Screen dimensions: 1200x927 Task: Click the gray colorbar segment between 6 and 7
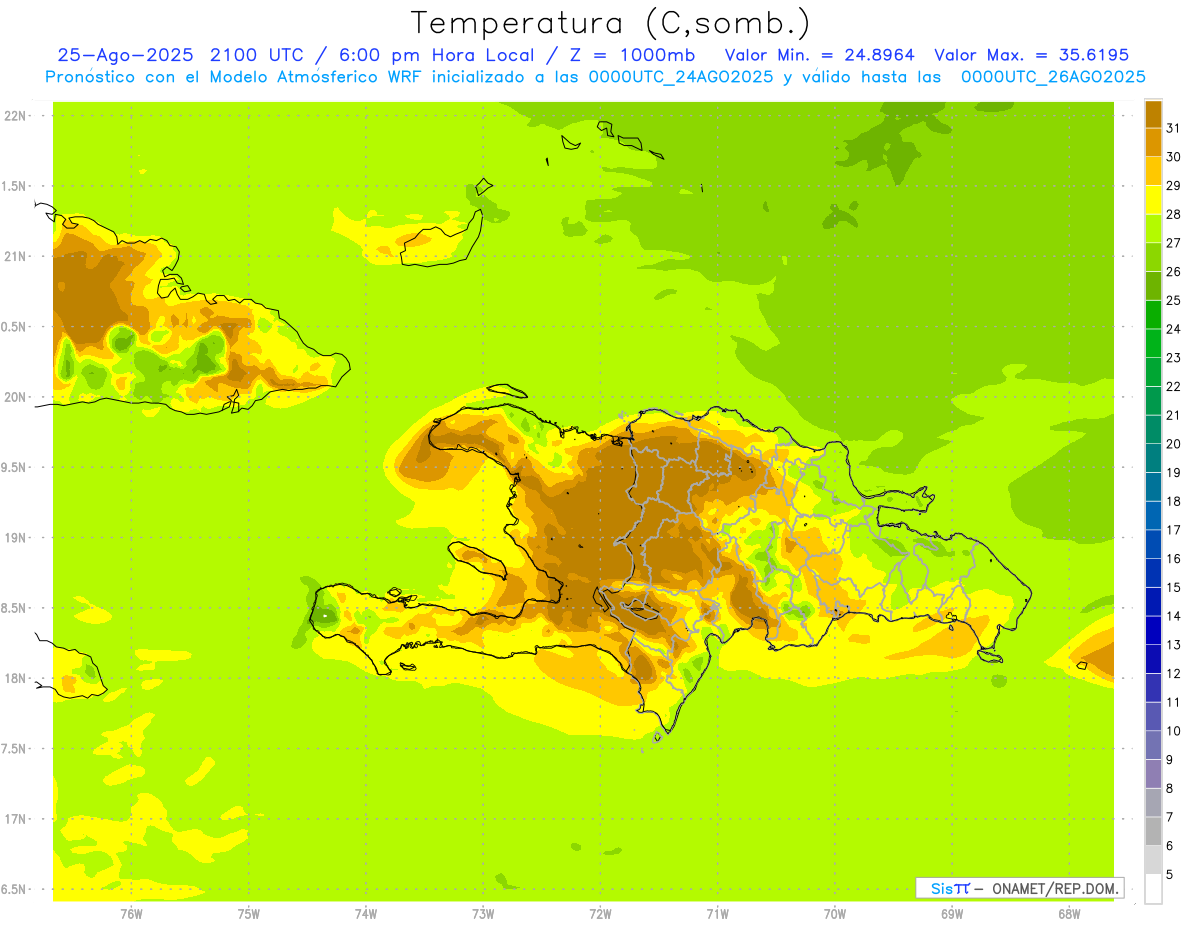click(x=1153, y=832)
